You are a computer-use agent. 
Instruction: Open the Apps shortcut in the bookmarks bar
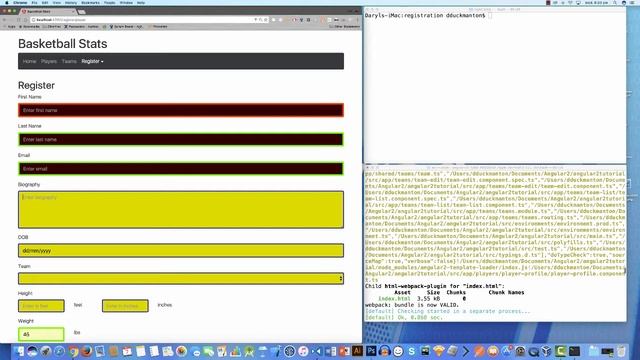tap(9, 27)
